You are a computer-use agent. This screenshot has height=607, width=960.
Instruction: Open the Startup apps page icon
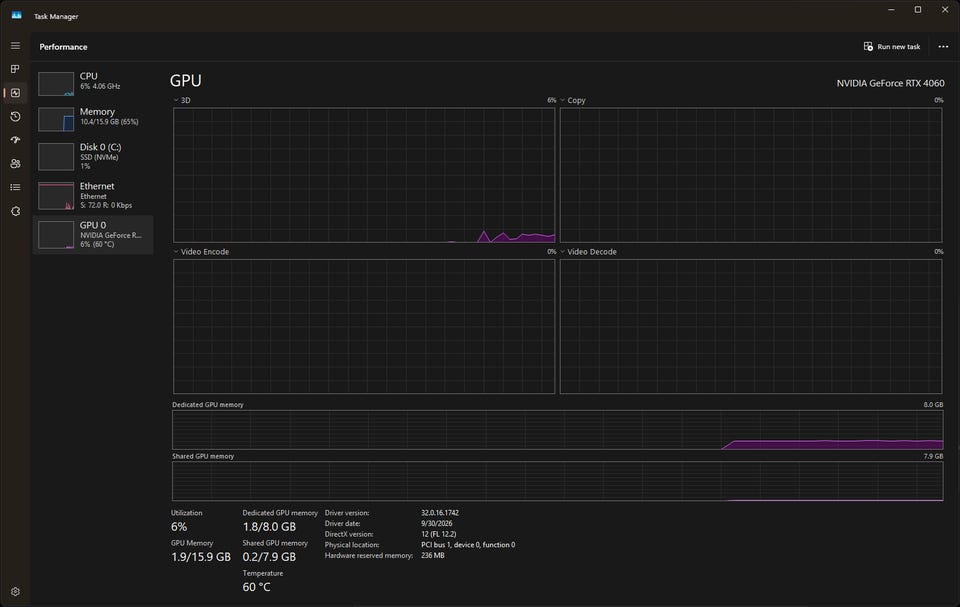click(x=15, y=140)
